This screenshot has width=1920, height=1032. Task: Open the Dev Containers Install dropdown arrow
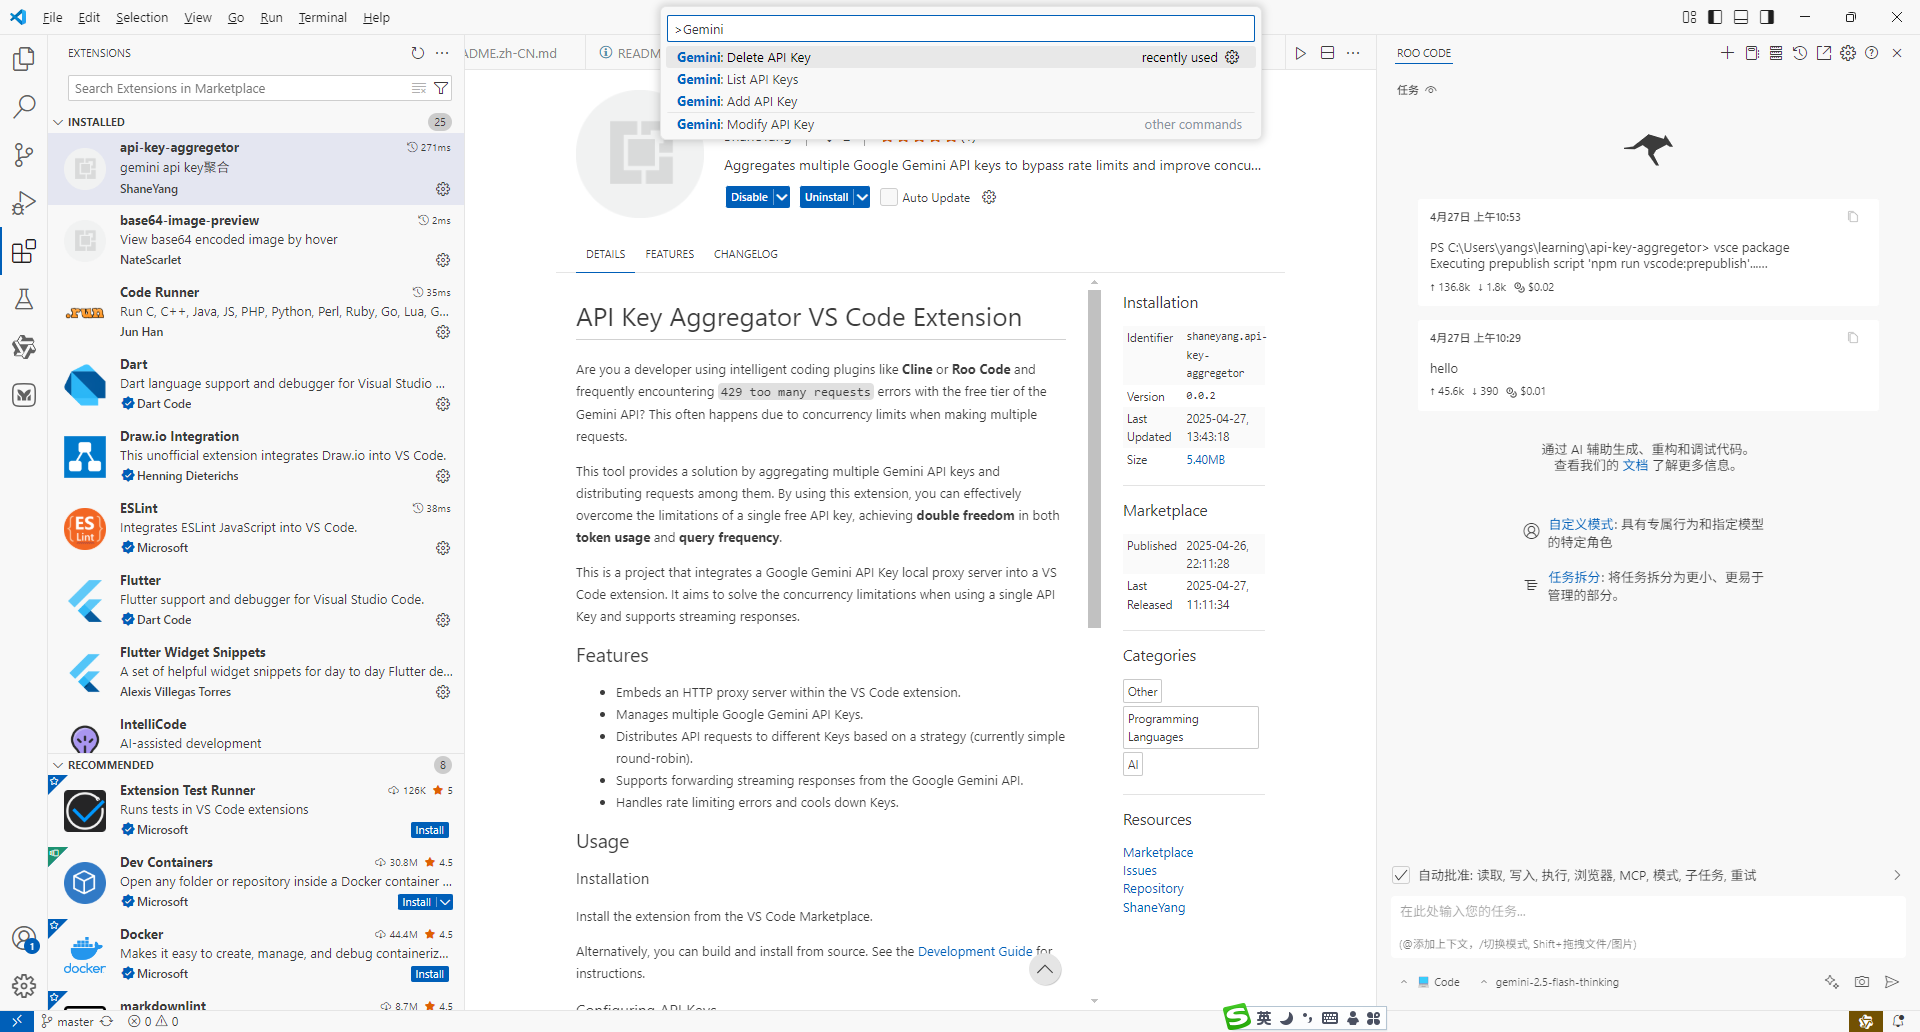click(x=445, y=902)
